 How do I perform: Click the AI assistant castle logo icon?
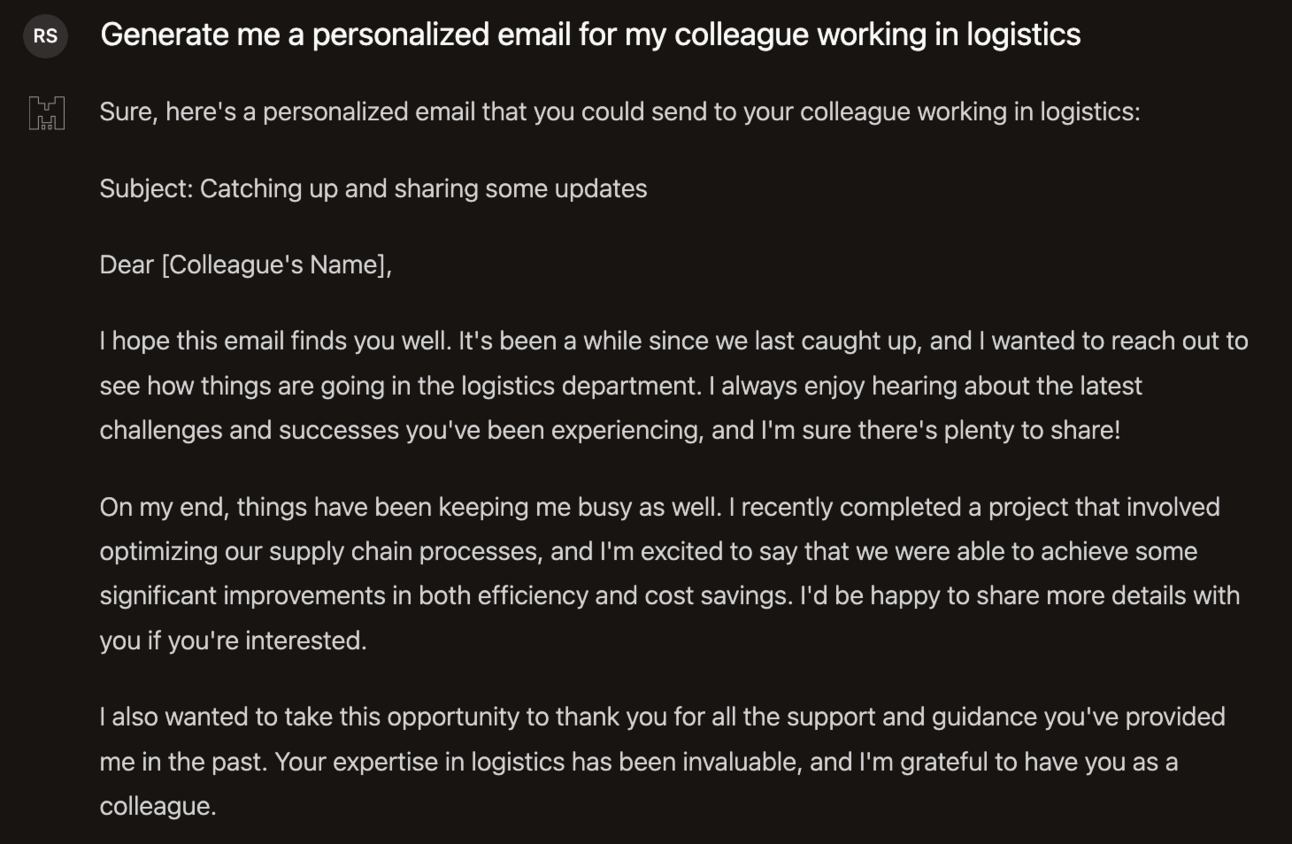(x=46, y=113)
